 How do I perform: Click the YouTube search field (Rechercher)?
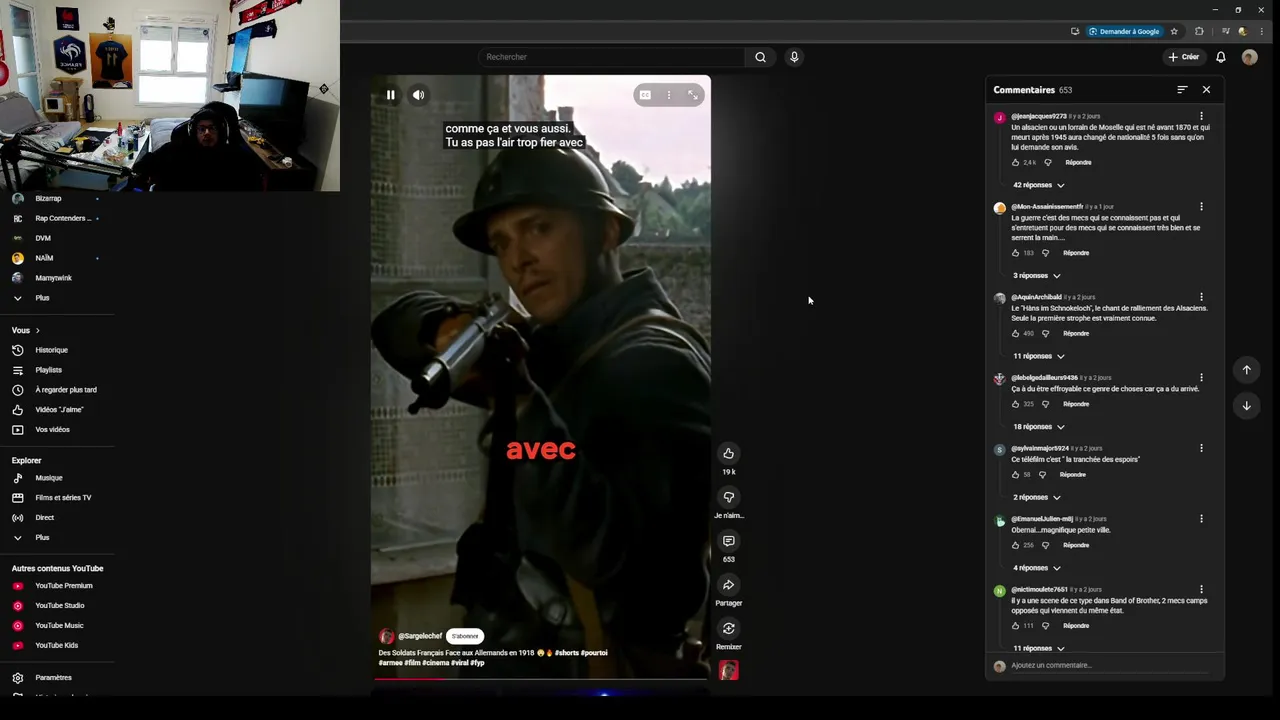tap(612, 57)
